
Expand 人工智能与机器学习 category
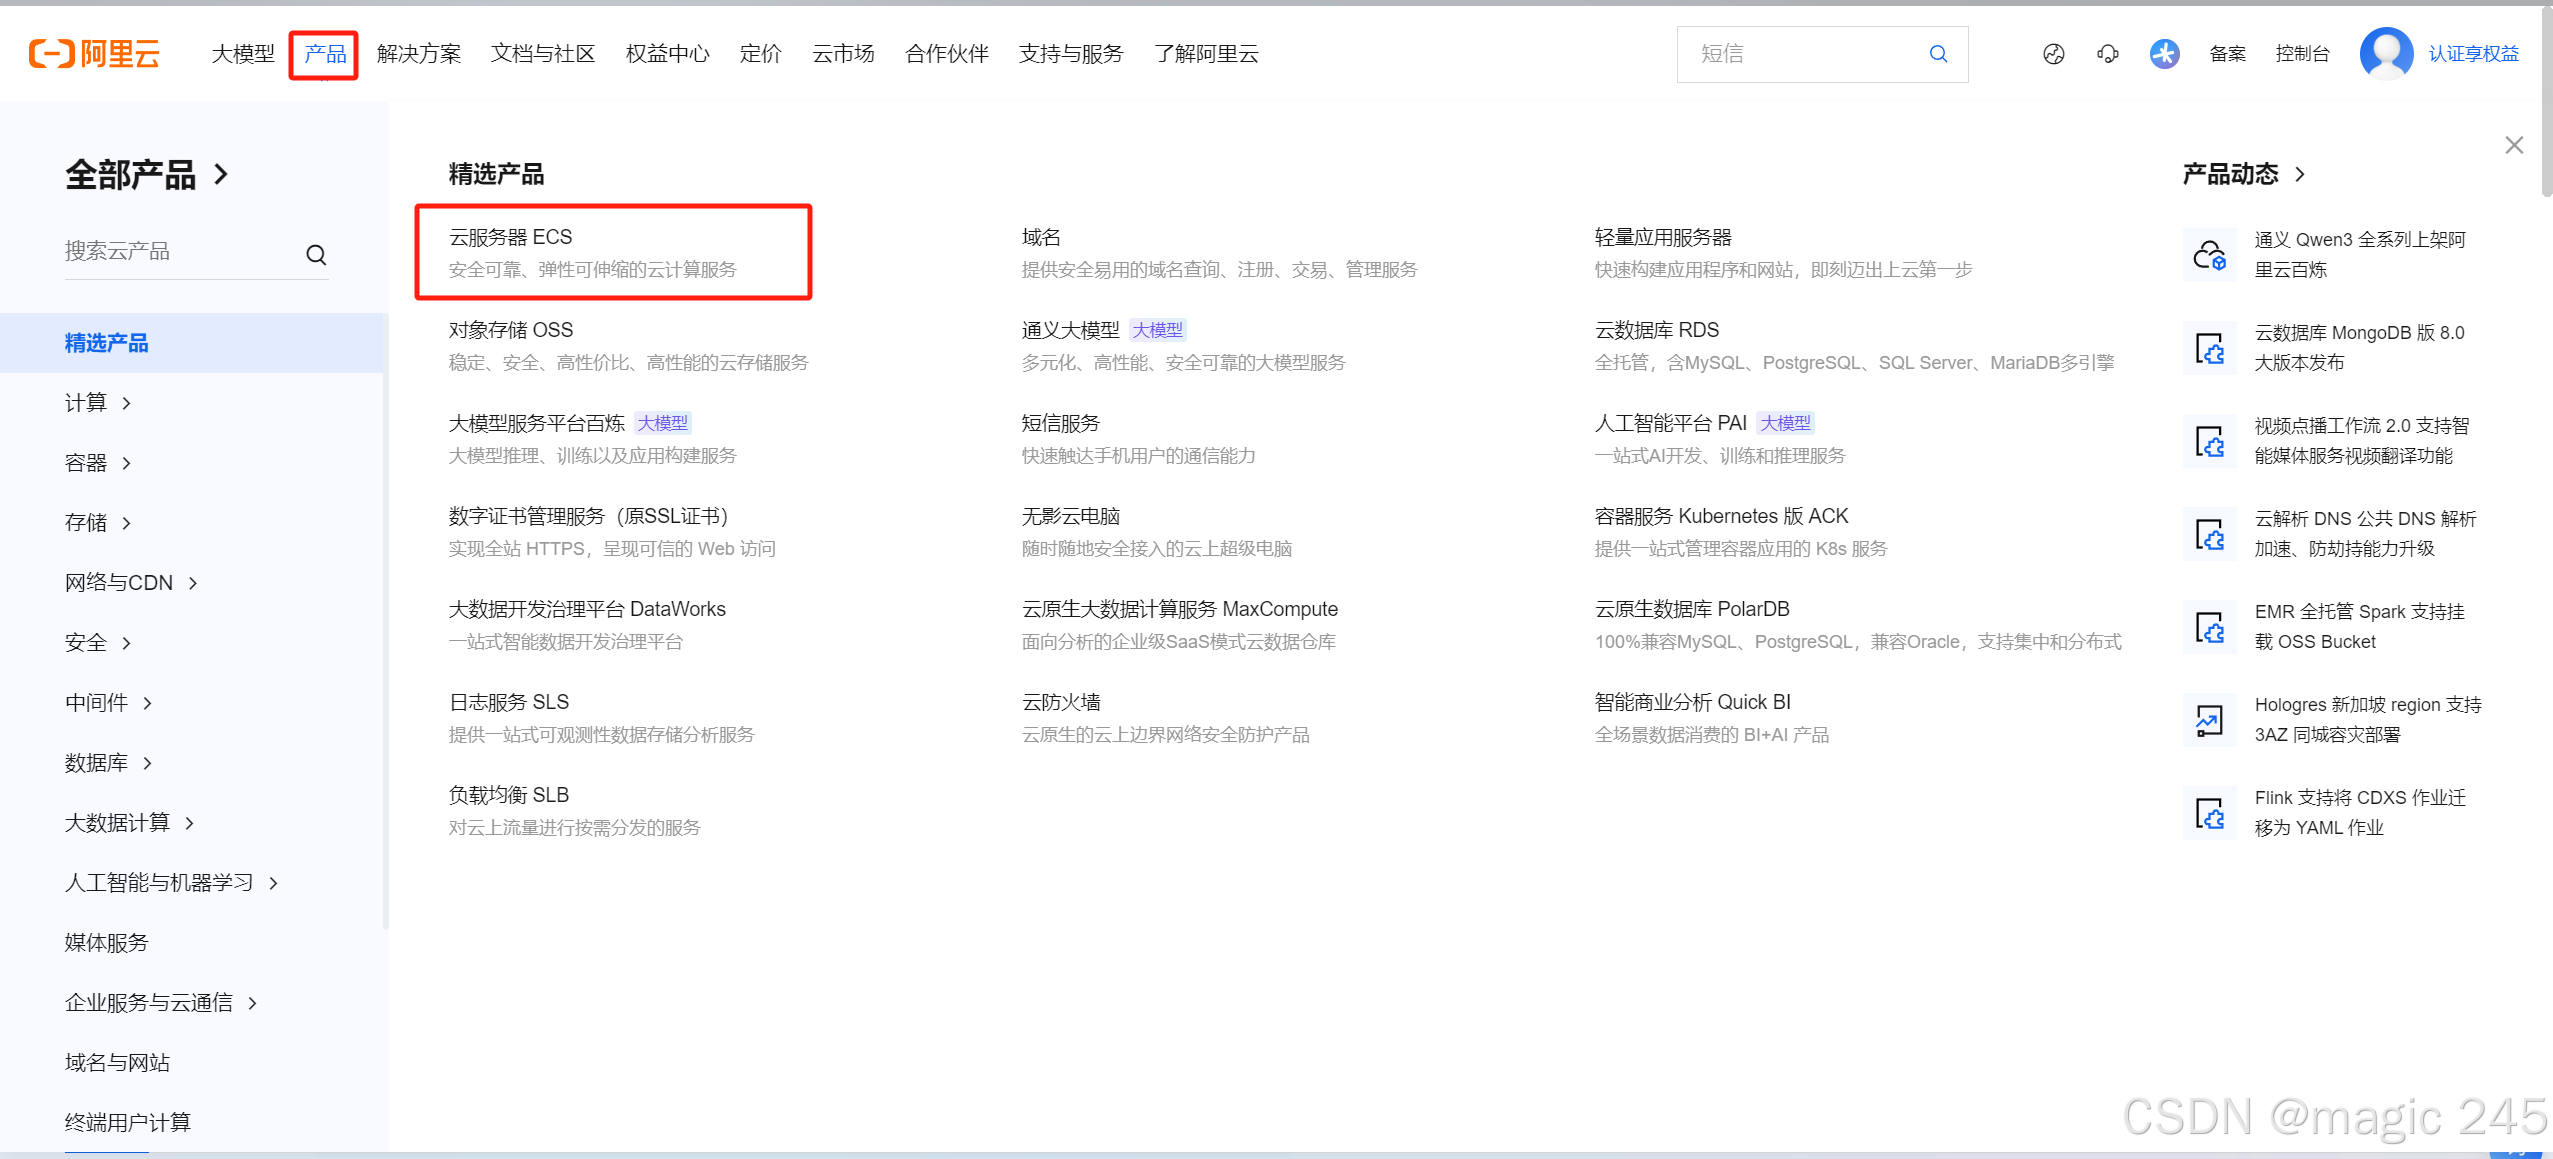171,883
